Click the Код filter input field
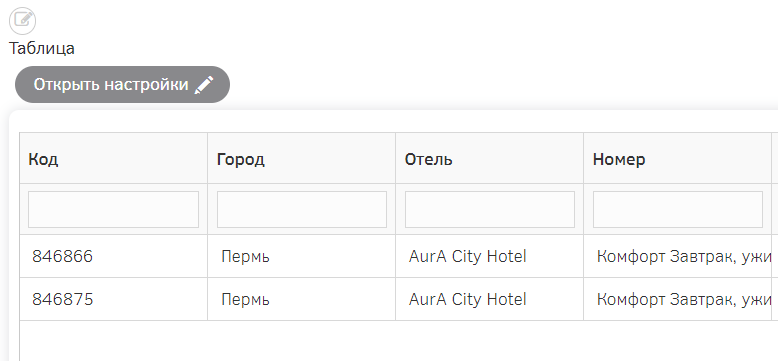 click(114, 210)
